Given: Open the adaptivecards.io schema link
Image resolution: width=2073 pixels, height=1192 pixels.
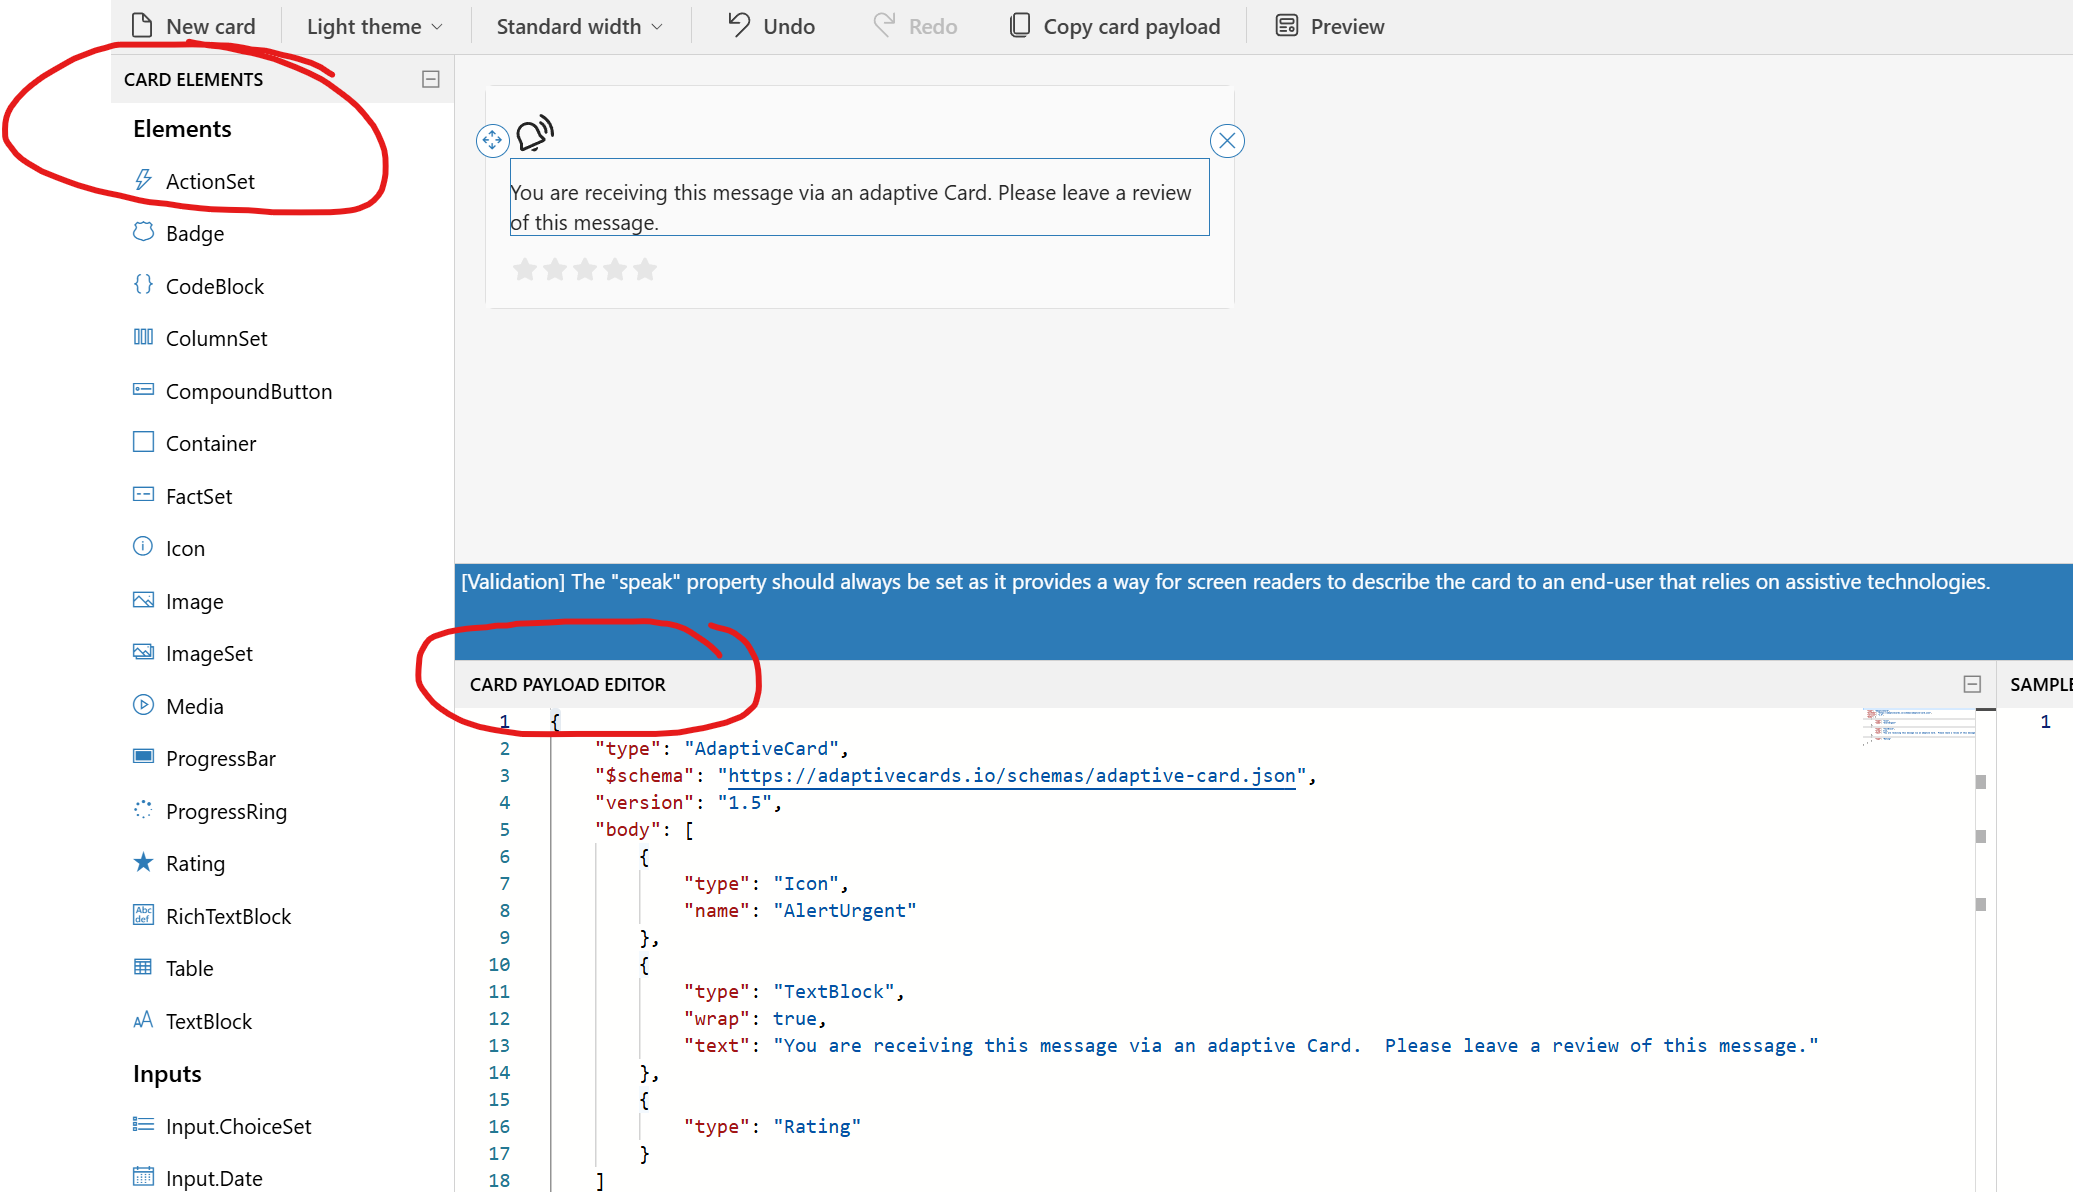Looking at the screenshot, I should click(1011, 775).
